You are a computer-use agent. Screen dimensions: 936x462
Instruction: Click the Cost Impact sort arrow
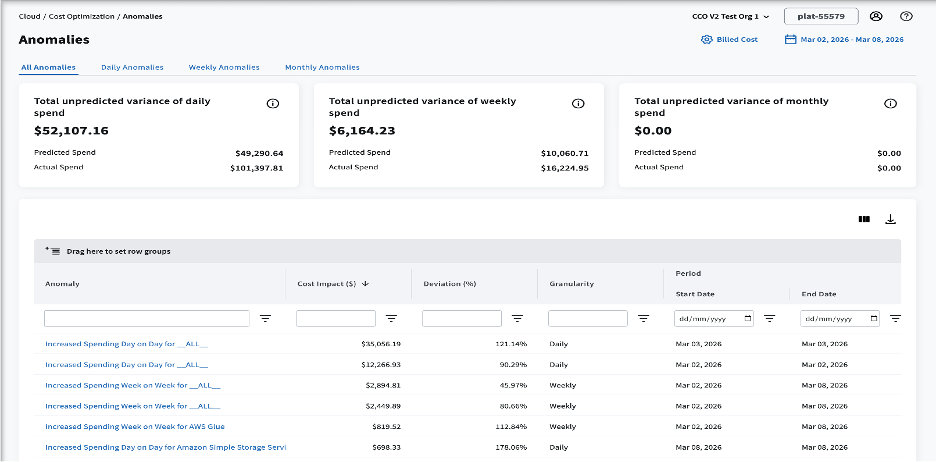365,284
